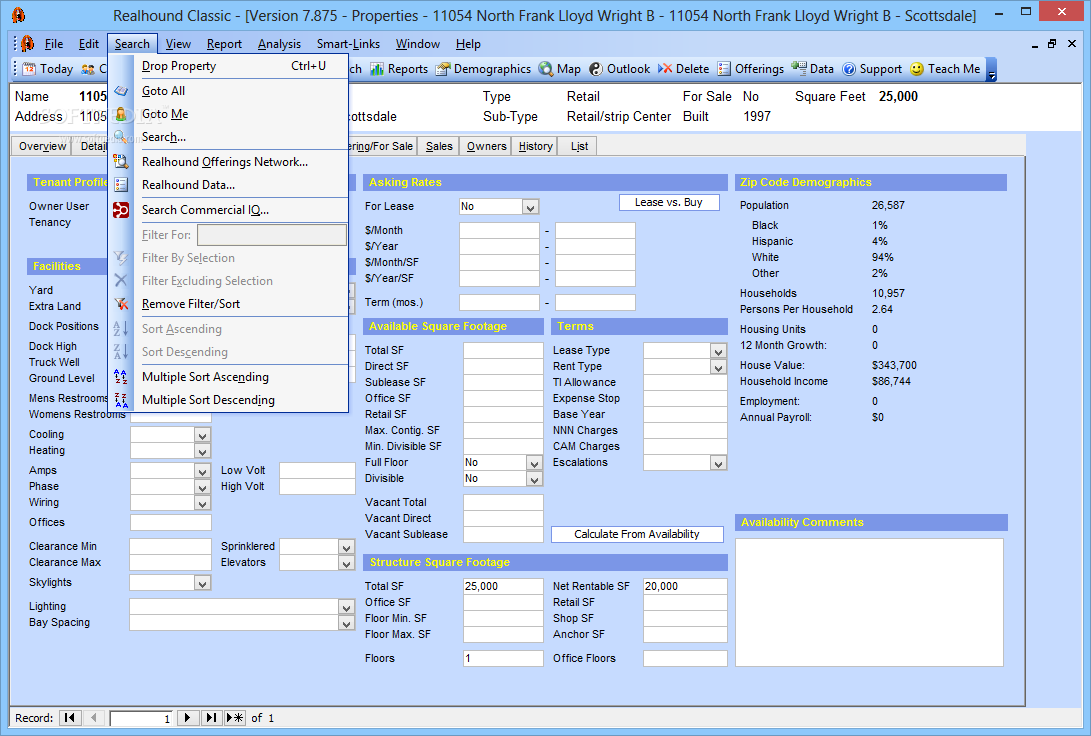Open Demographics toolbar item
The width and height of the screenshot is (1091, 736).
point(484,69)
